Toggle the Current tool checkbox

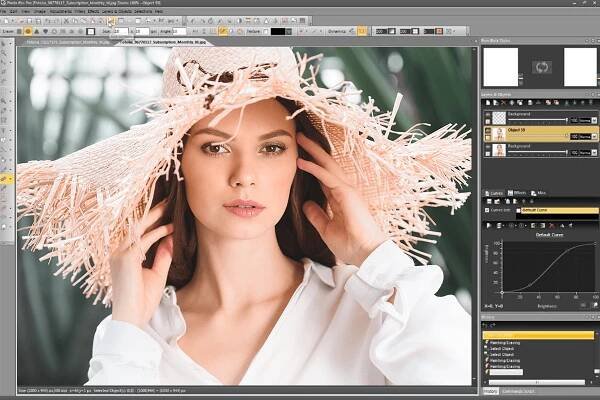pos(487,210)
